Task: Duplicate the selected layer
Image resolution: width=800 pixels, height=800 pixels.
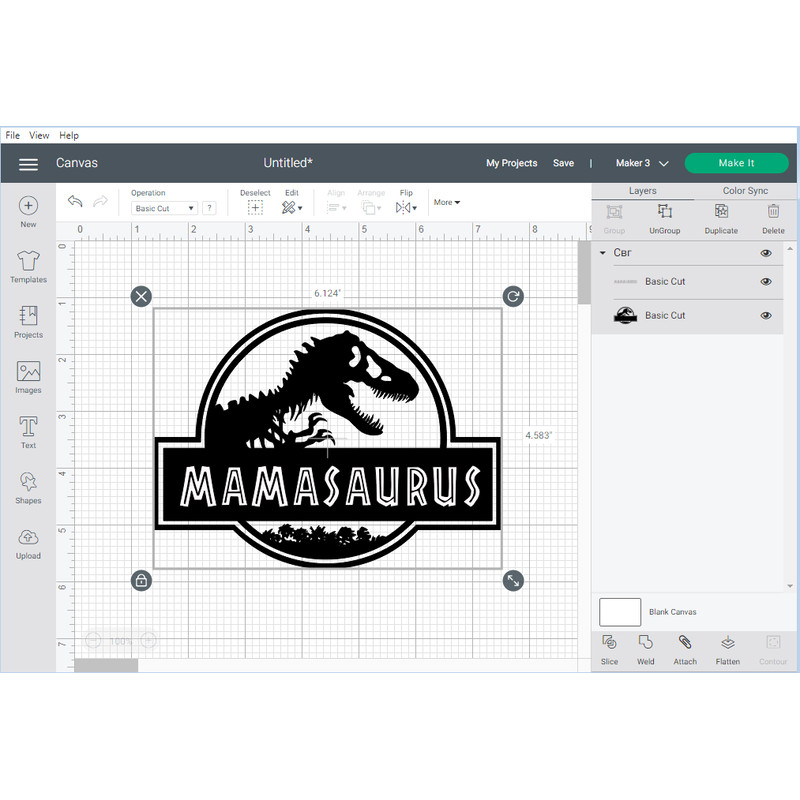Action: [x=721, y=218]
